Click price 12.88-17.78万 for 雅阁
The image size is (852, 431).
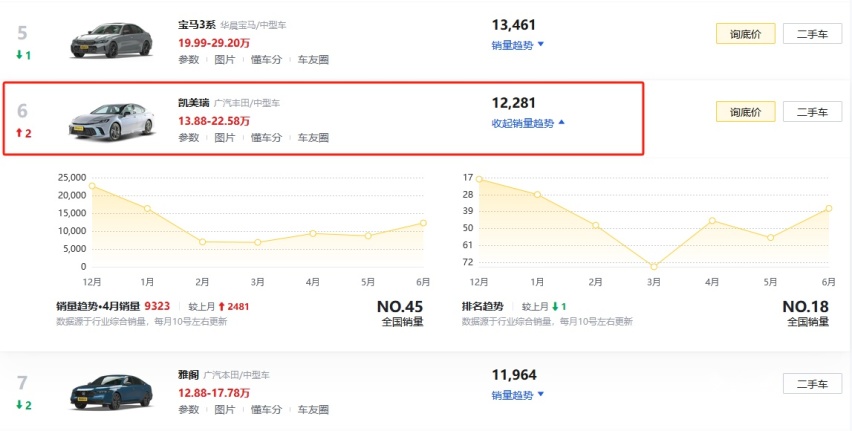coord(214,393)
